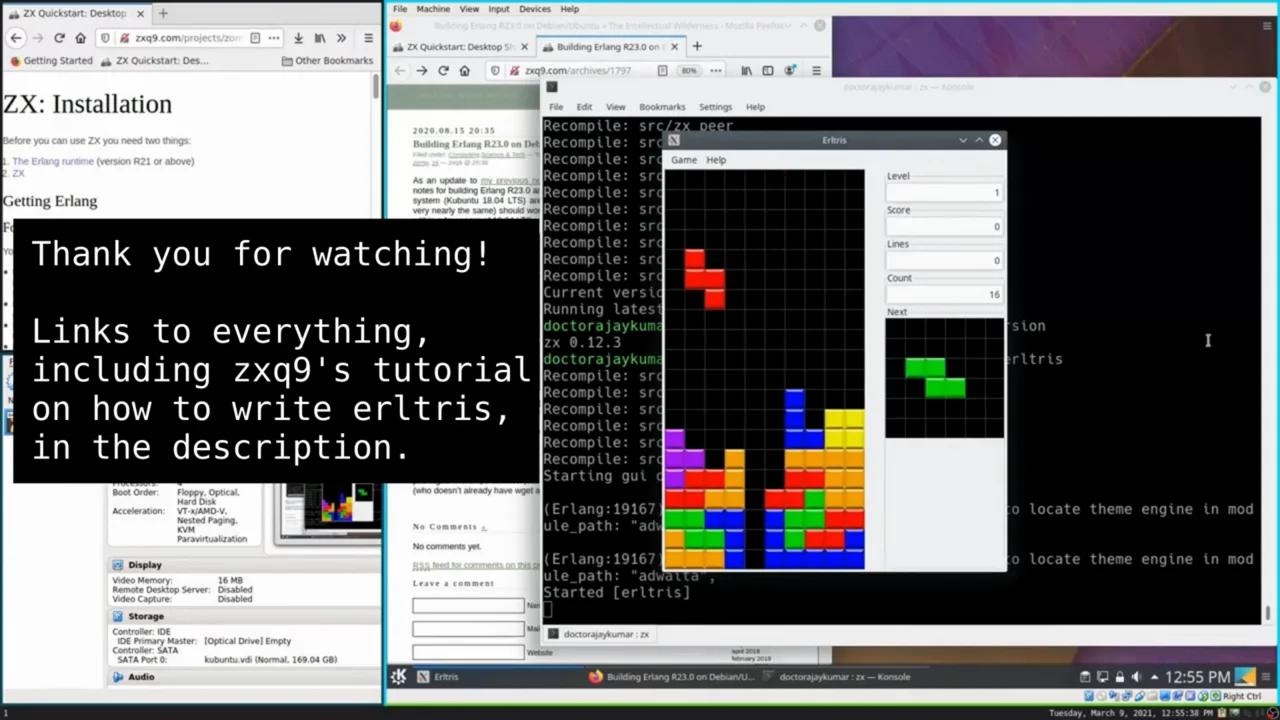
Task: Reload page in VM Firefox
Action: pyautogui.click(x=443, y=71)
